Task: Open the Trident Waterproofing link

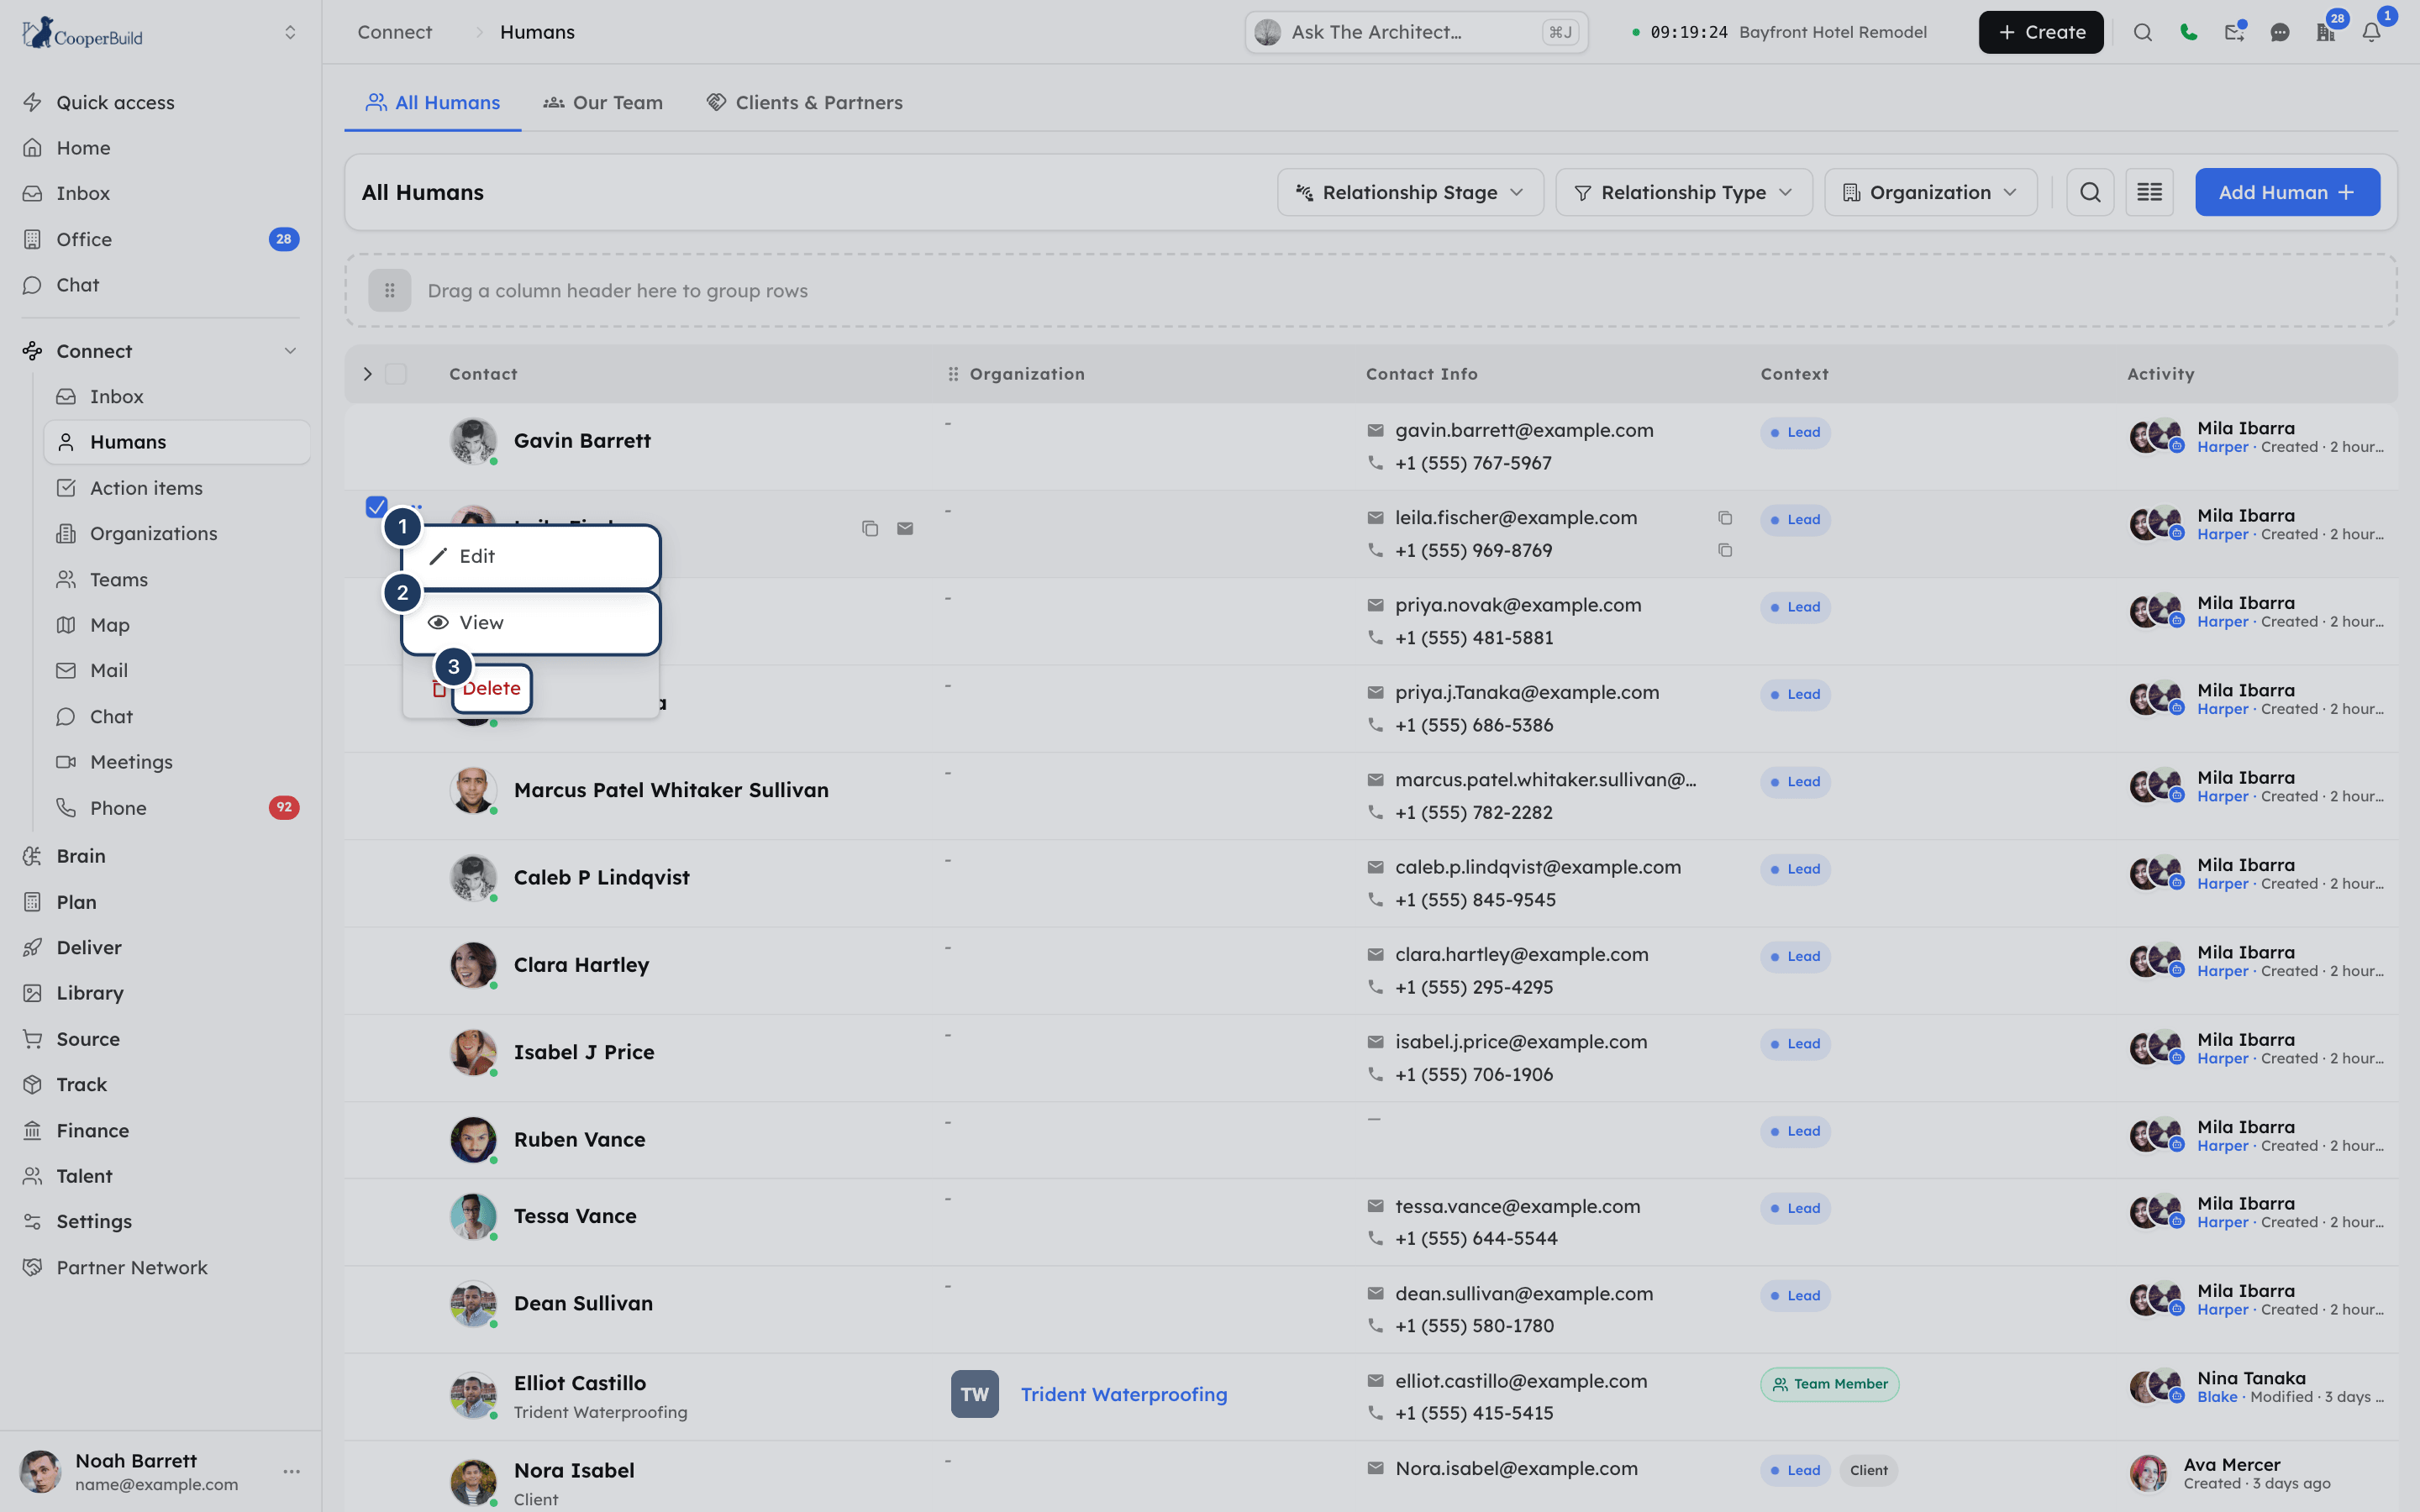Action: coord(1124,1394)
